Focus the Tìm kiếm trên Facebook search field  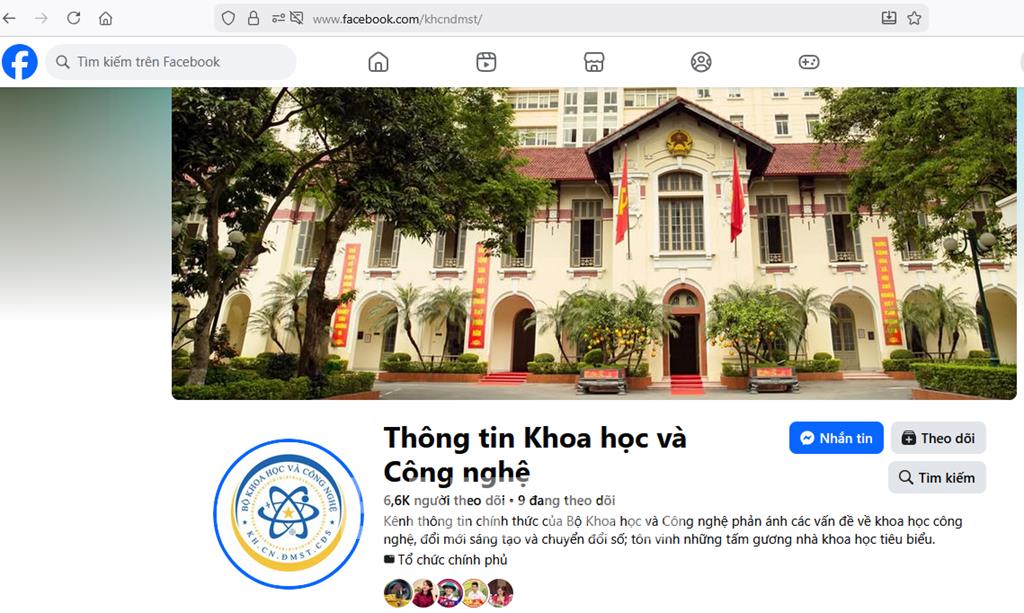171,62
